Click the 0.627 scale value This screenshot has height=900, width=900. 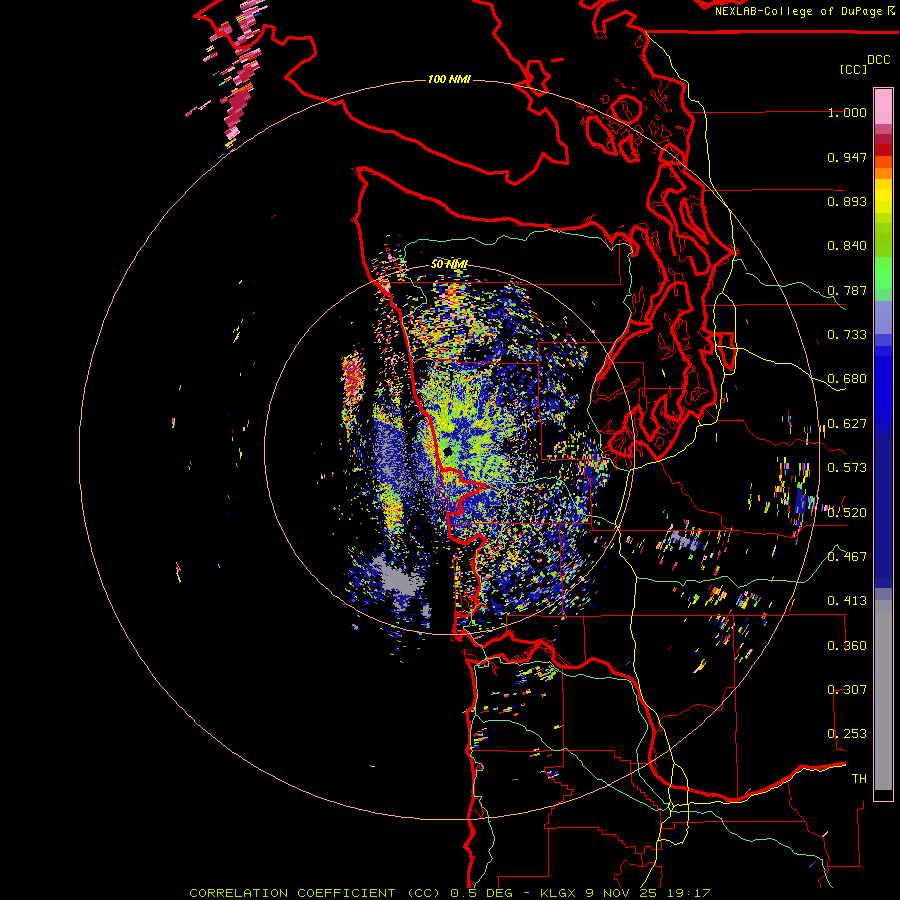(847, 424)
